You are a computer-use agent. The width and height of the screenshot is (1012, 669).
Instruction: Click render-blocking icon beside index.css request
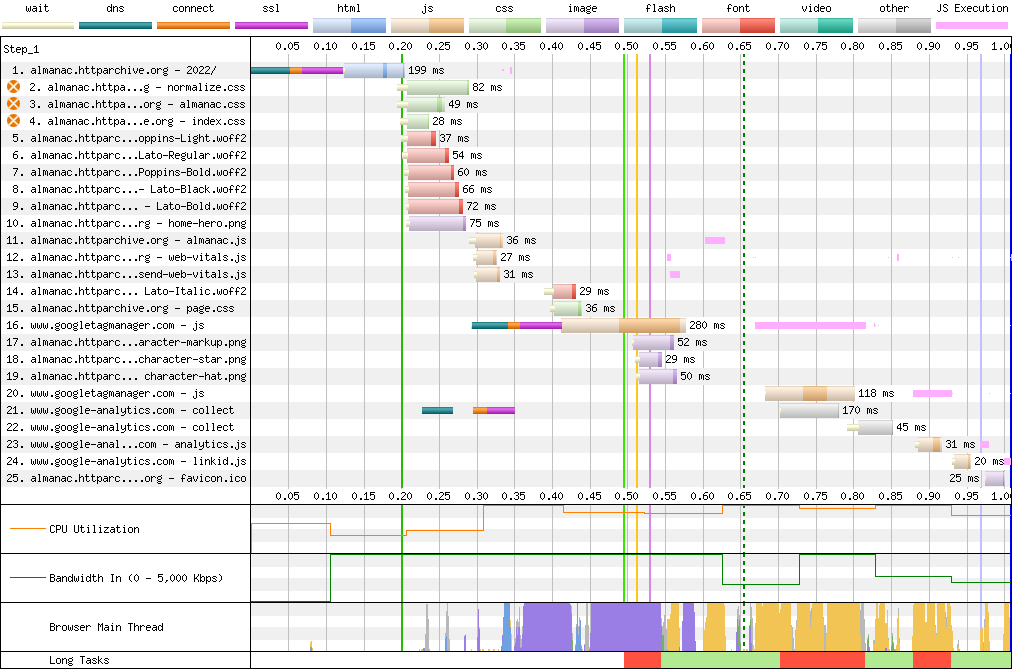click(x=14, y=121)
